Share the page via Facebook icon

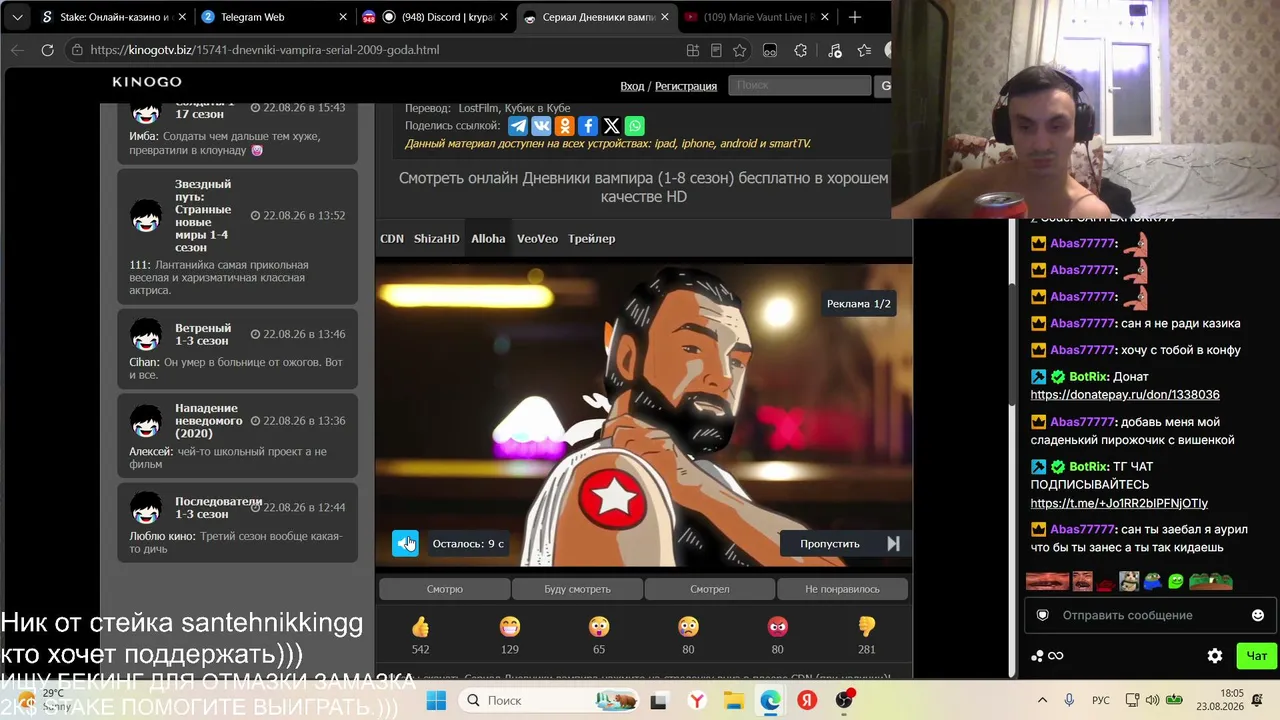(588, 126)
